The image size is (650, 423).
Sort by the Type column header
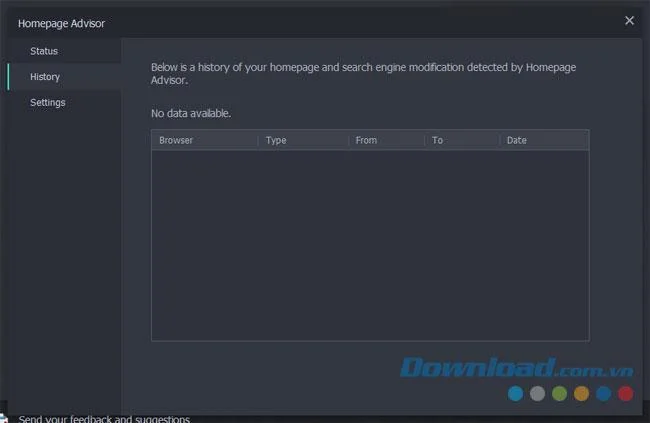(303, 140)
